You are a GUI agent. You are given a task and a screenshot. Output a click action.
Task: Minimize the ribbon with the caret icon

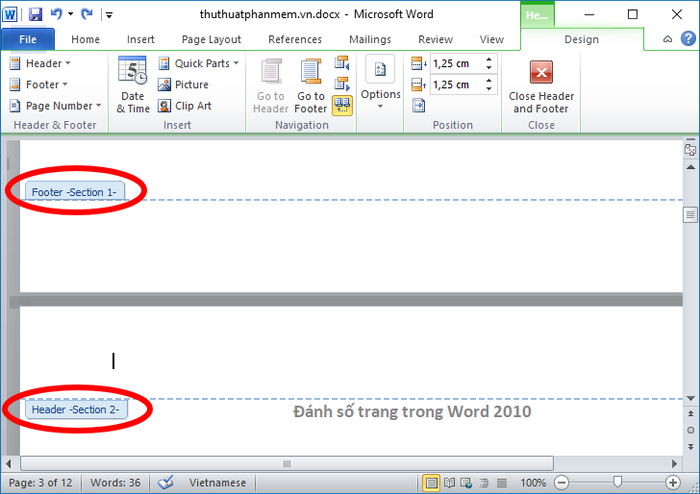[667, 39]
